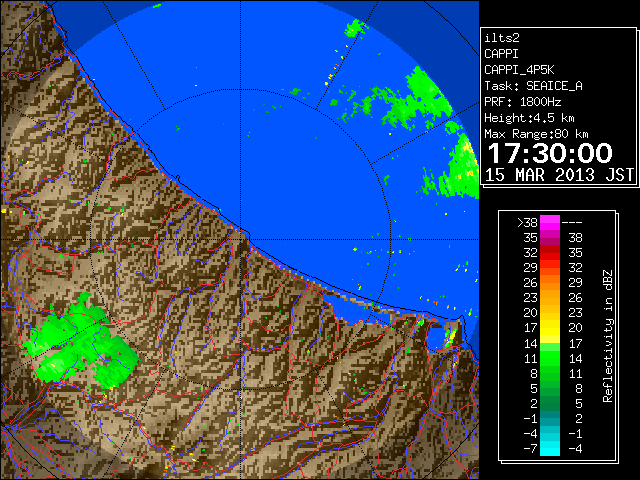This screenshot has width=640, height=480.
Task: Click the 'CAPPI_4P5K' text
Action: pos(519,70)
